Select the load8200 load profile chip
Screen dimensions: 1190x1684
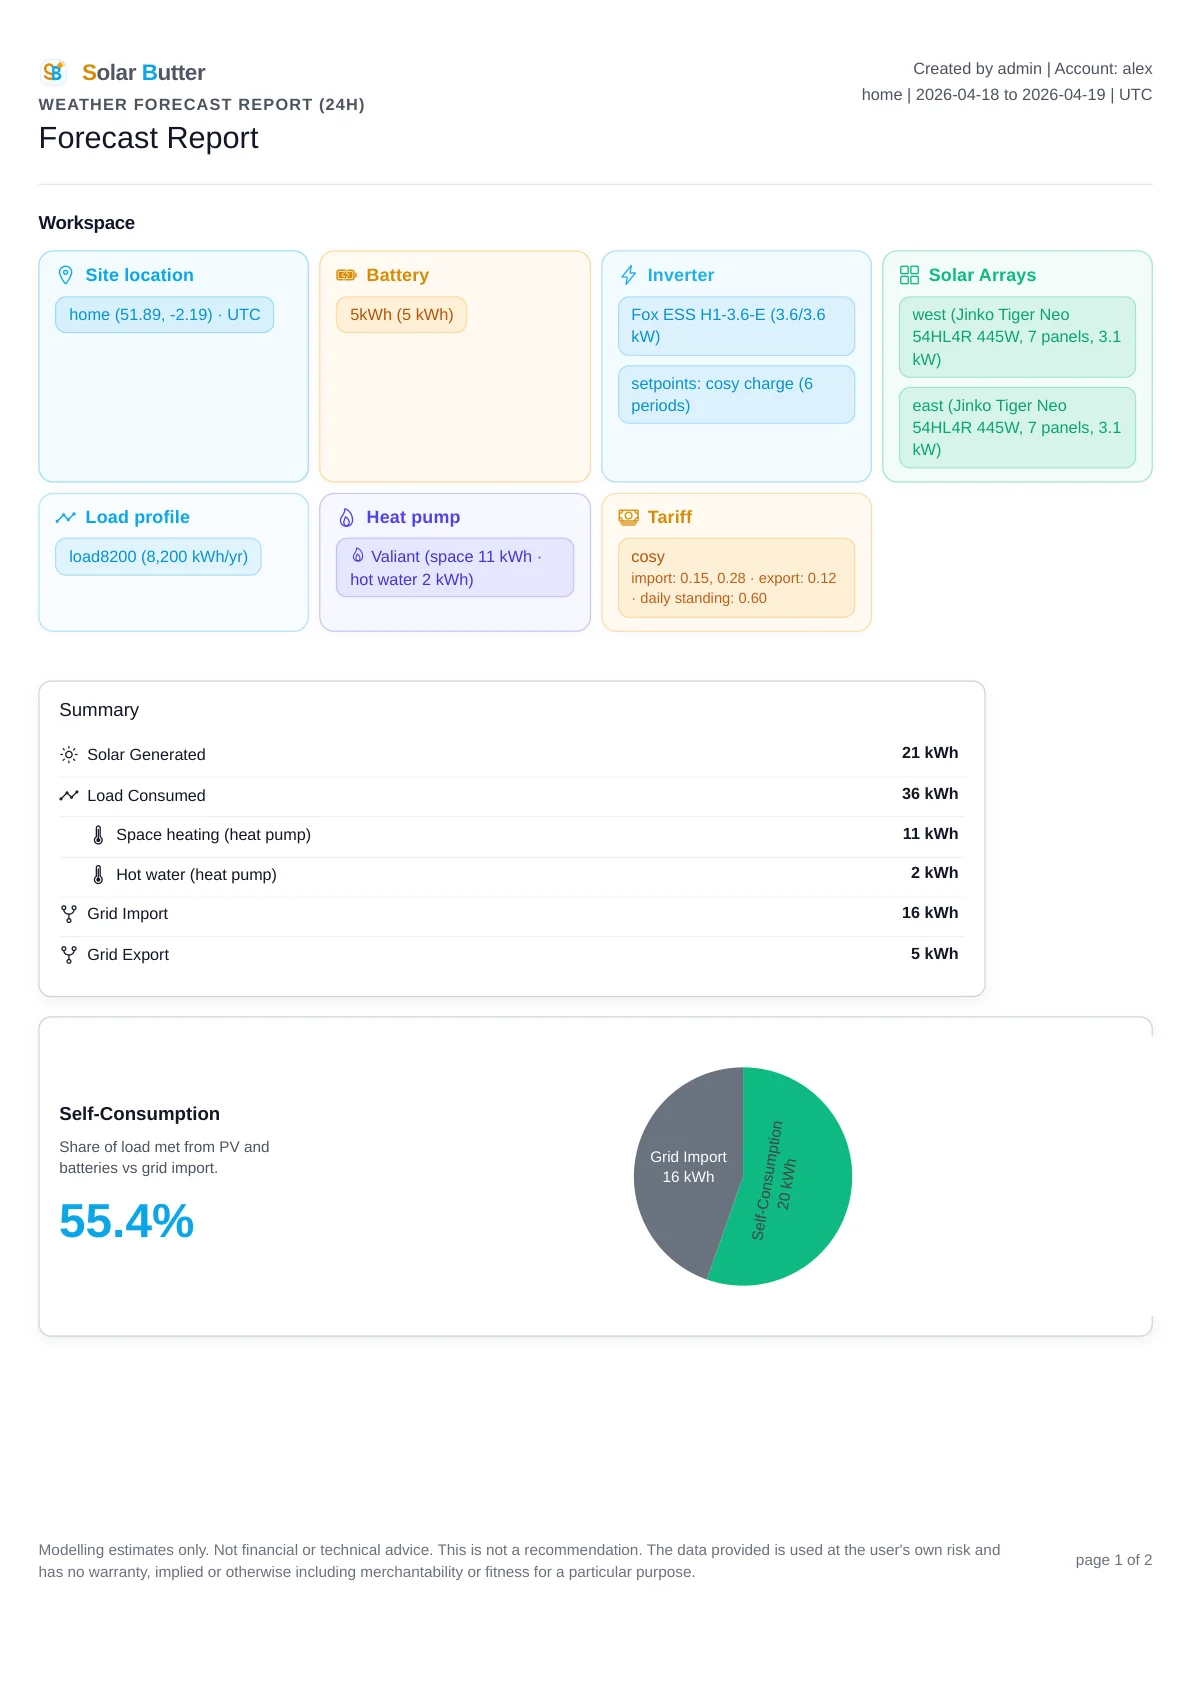pos(158,557)
